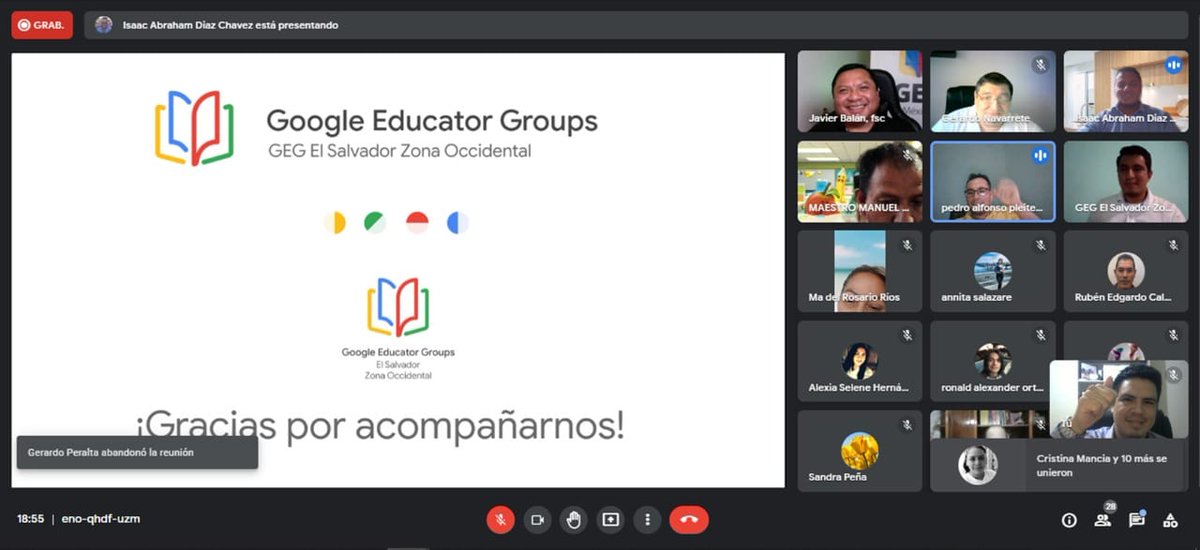
Task: Click the 18:55 clock text
Action: coord(30,520)
